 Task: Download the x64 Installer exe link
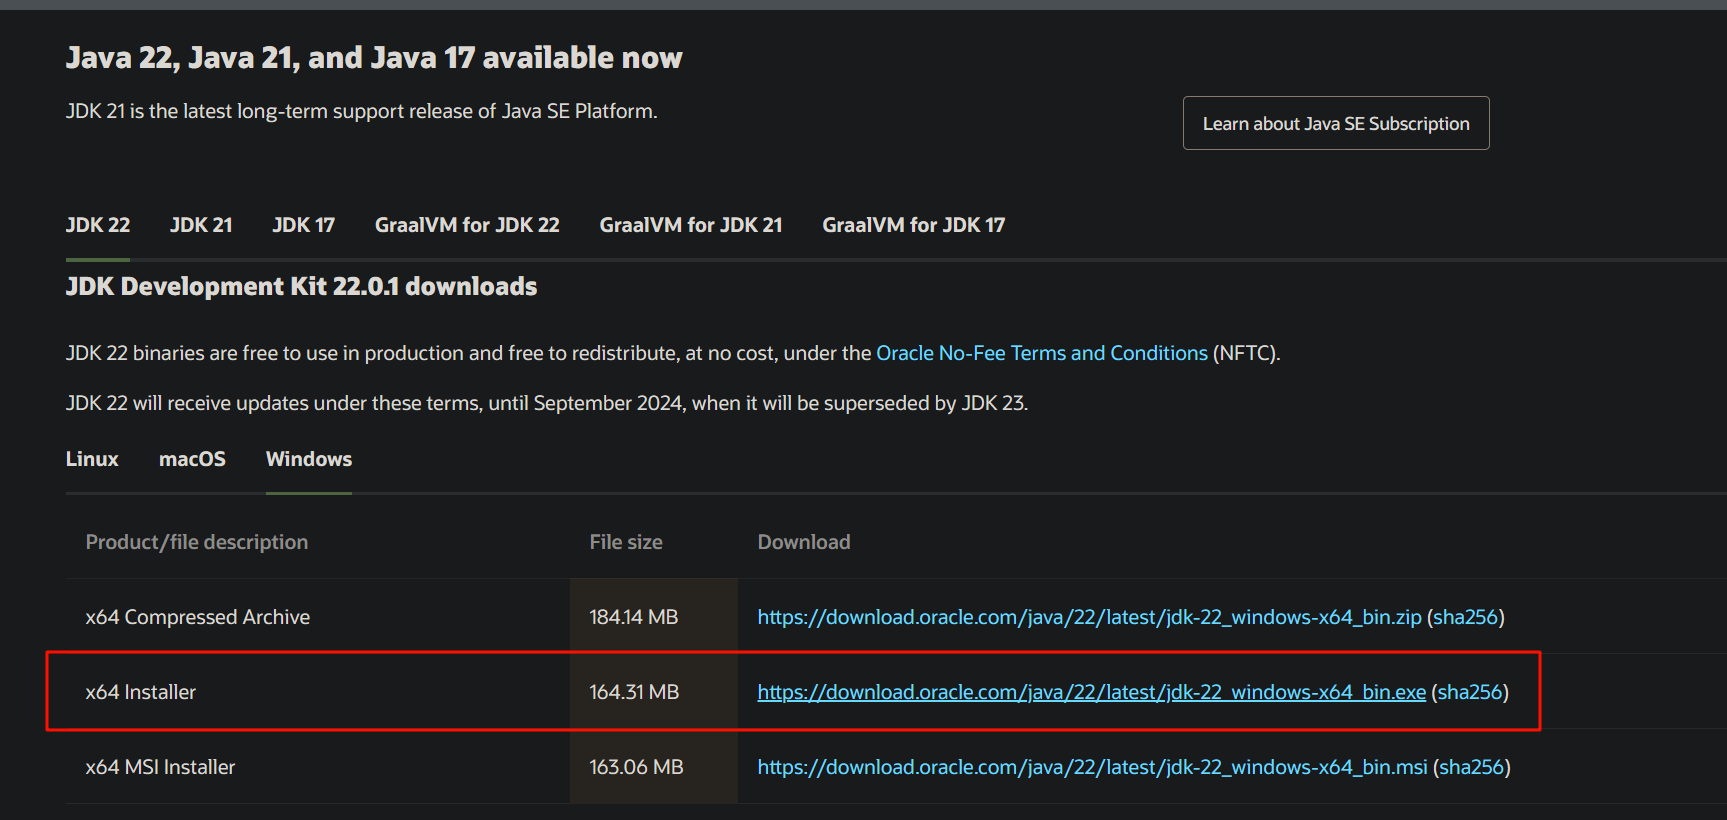tap(1091, 692)
